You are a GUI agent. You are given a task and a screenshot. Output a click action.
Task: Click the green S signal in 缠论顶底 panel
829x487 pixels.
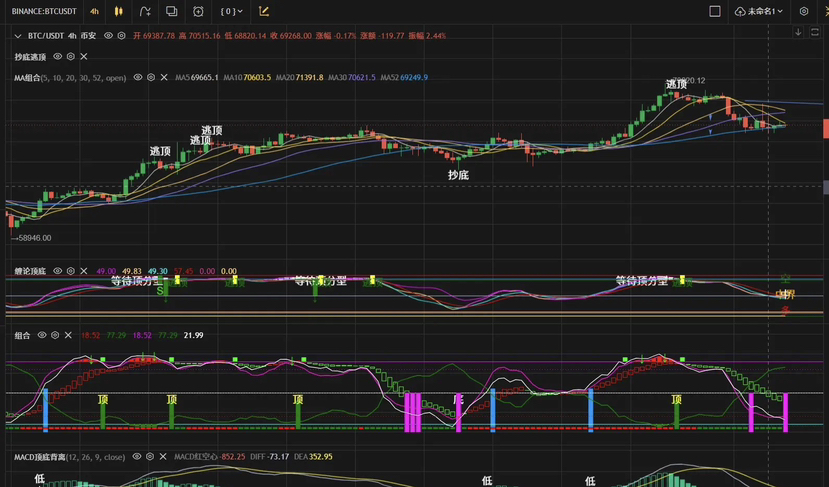click(x=160, y=290)
